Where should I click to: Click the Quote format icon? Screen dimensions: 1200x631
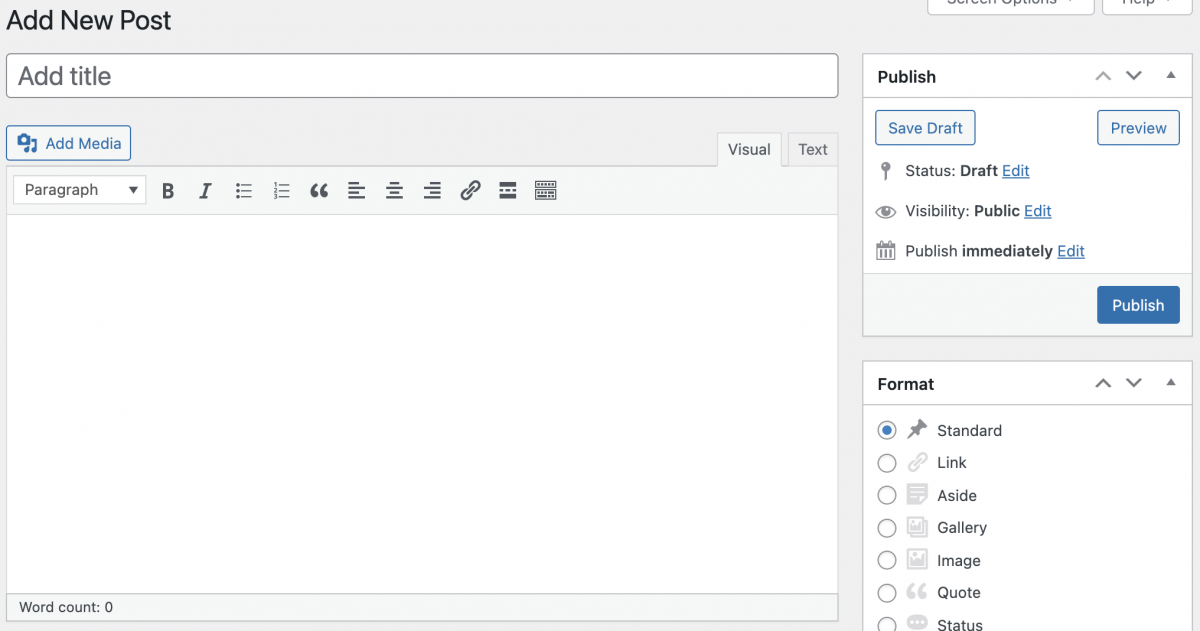tap(917, 592)
